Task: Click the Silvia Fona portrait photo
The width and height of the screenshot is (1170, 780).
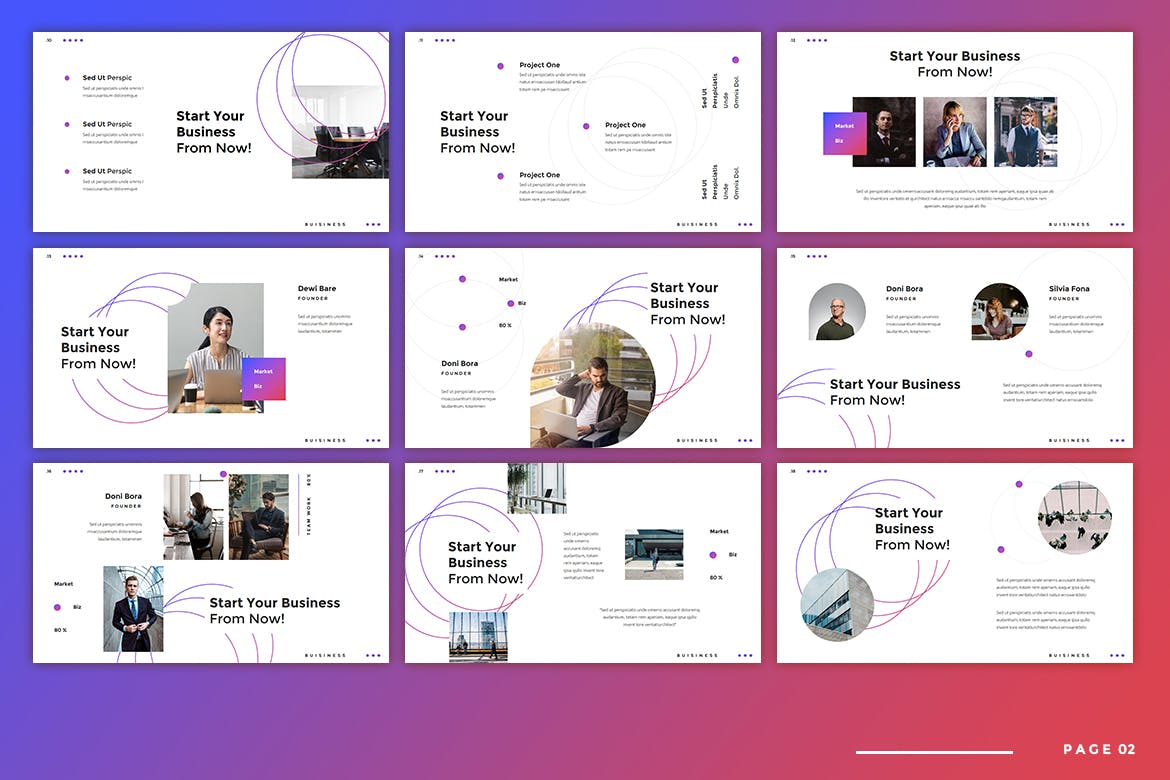Action: pyautogui.click(x=1000, y=312)
